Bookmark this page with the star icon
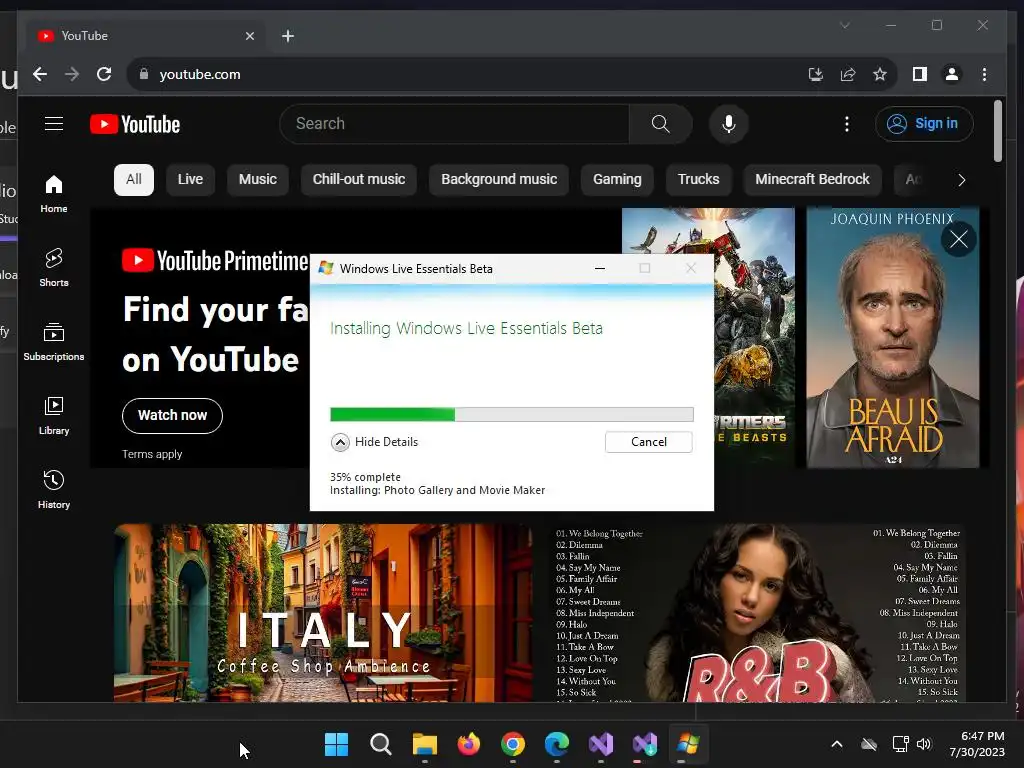This screenshot has height=768, width=1024. tap(880, 74)
